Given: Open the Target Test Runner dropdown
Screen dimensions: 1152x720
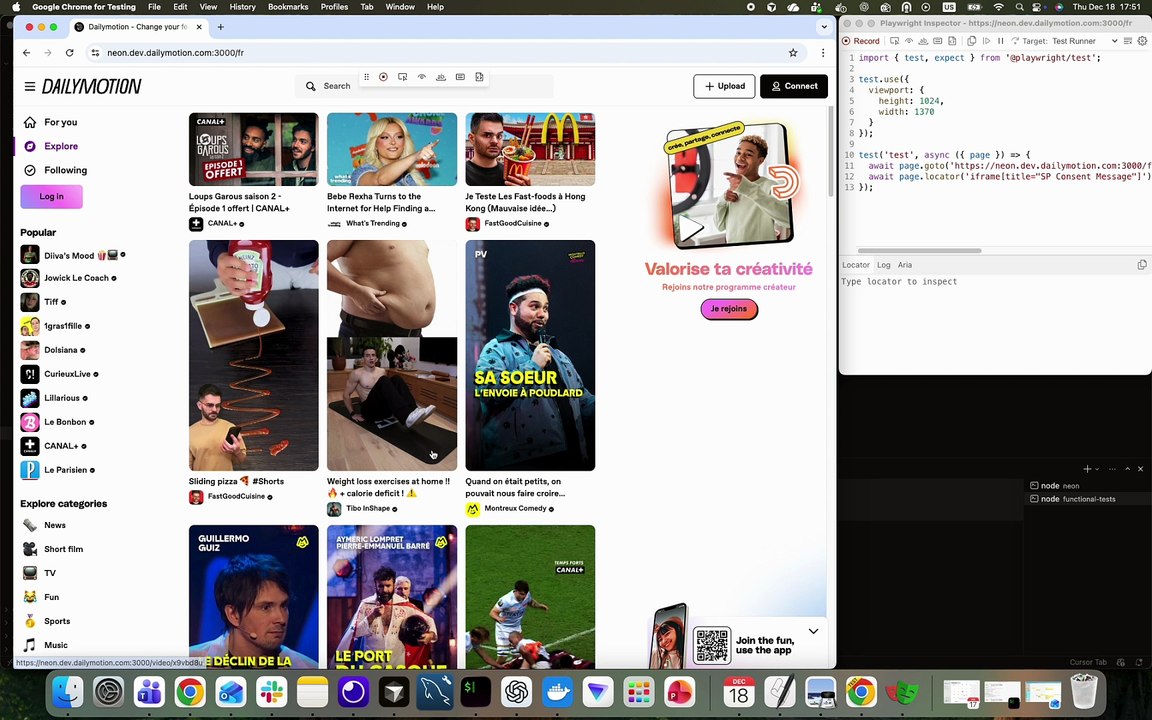Looking at the screenshot, I should [x=1084, y=41].
